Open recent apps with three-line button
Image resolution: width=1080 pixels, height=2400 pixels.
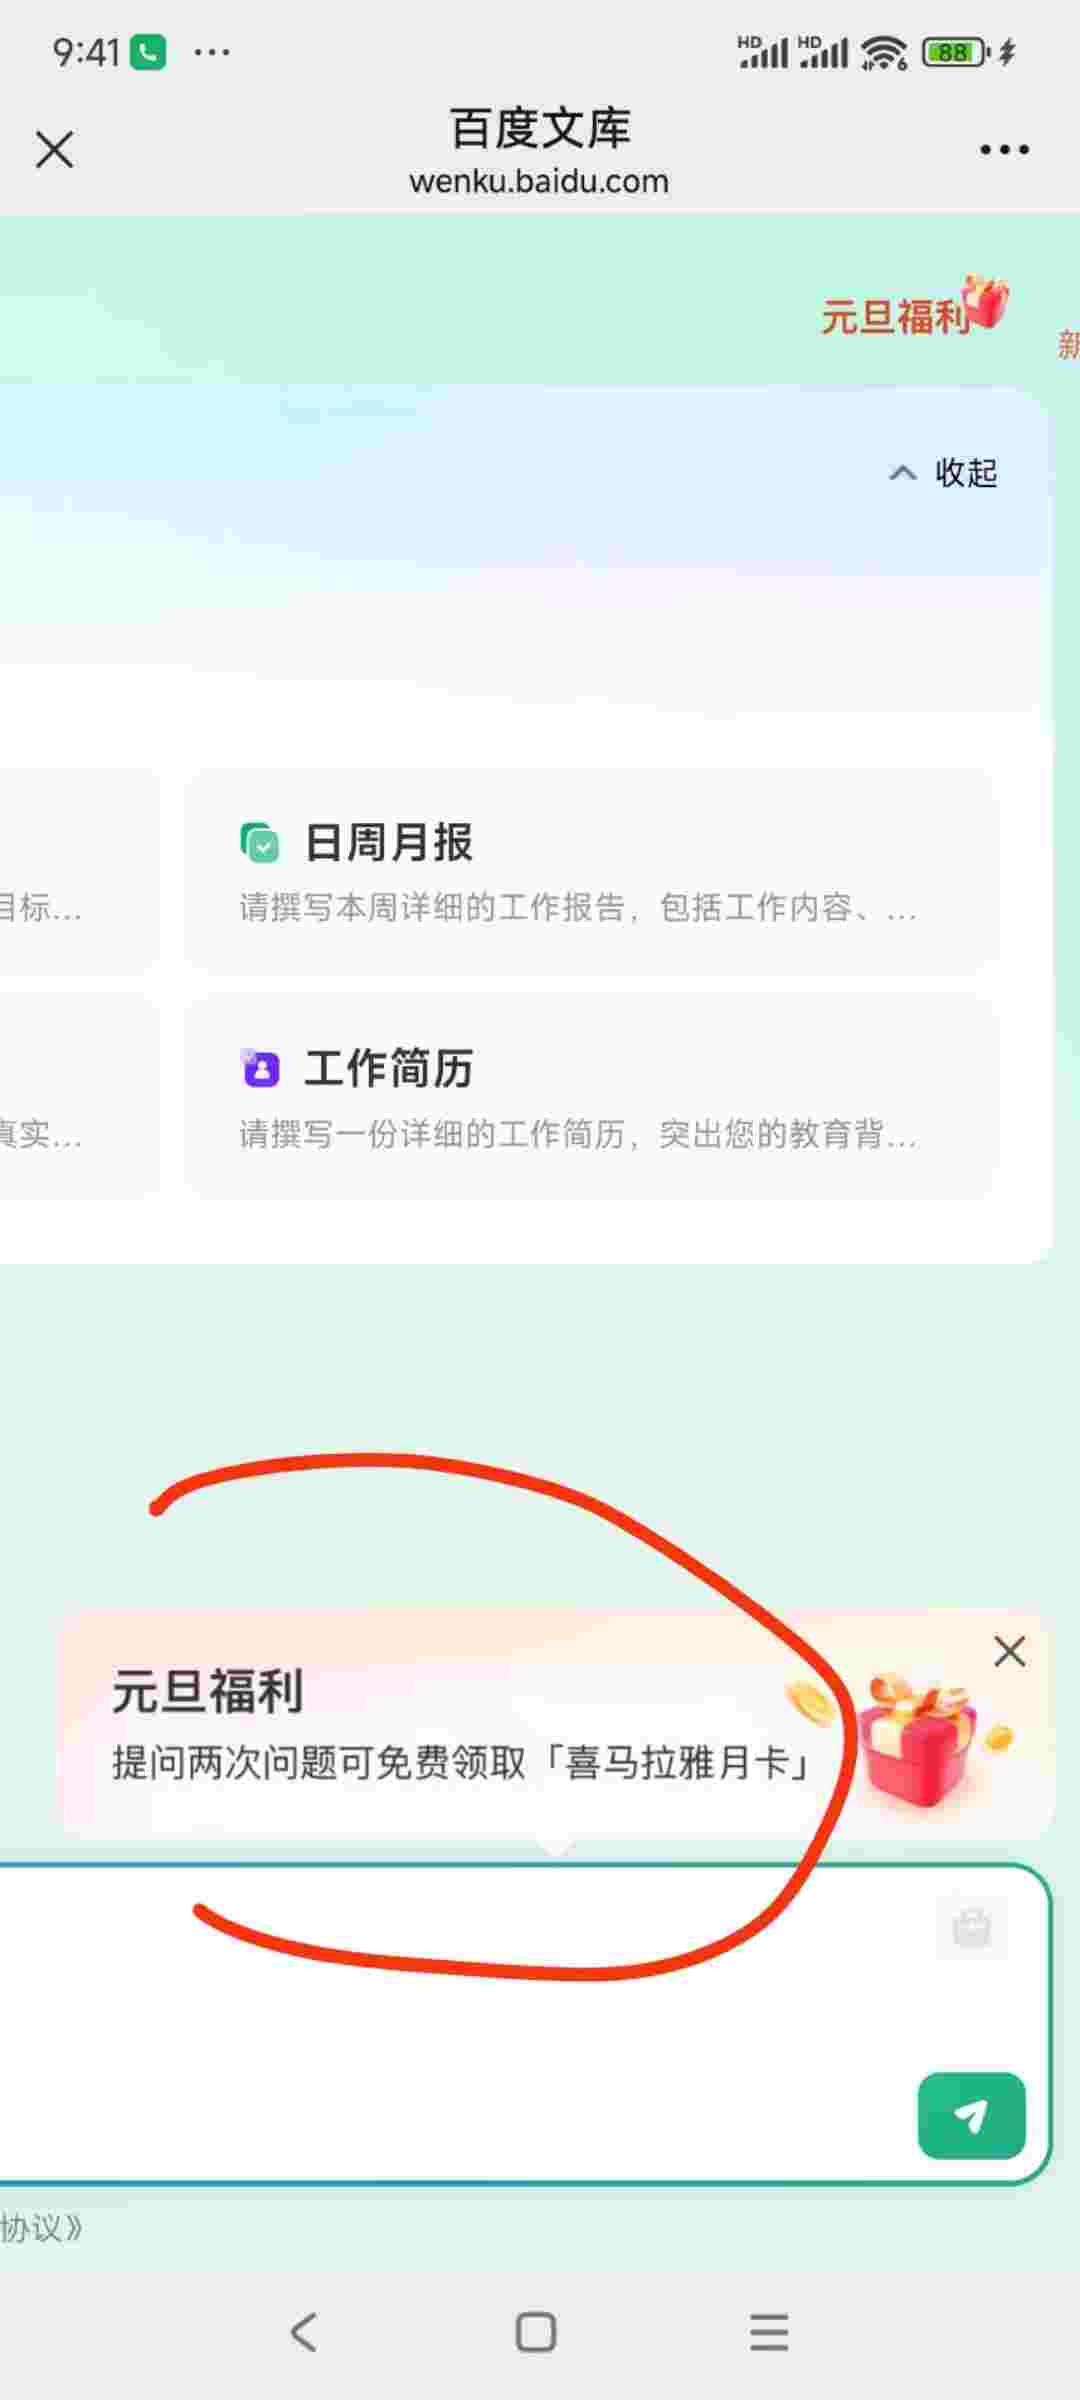(x=769, y=2332)
